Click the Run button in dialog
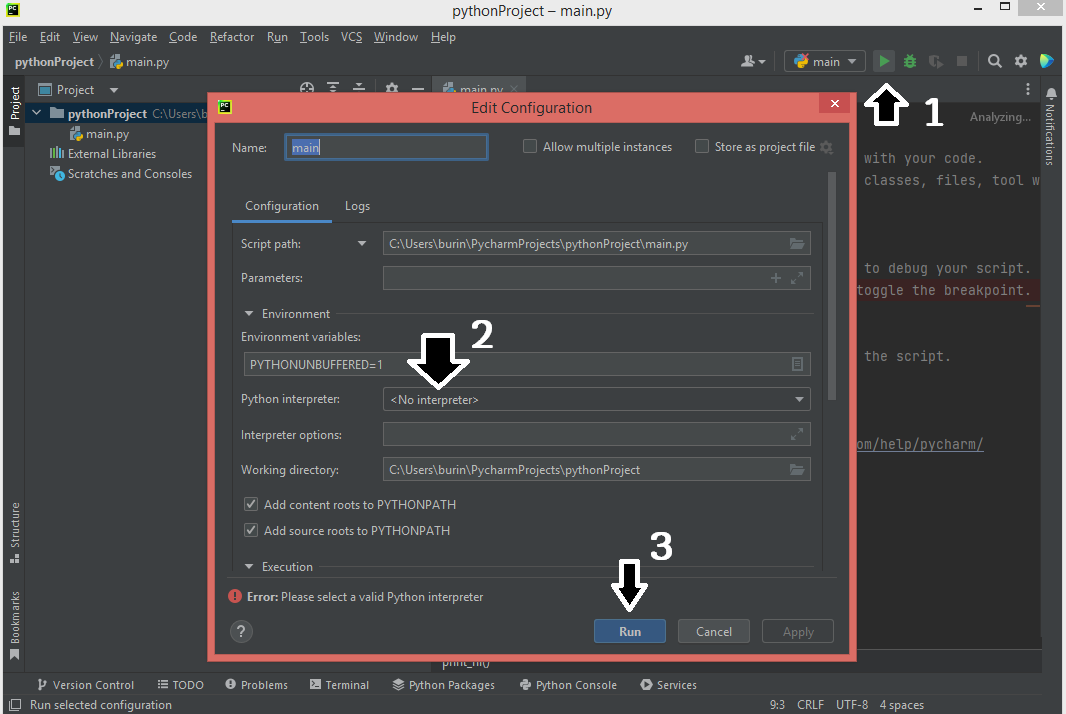The image size is (1066, 714). click(630, 631)
